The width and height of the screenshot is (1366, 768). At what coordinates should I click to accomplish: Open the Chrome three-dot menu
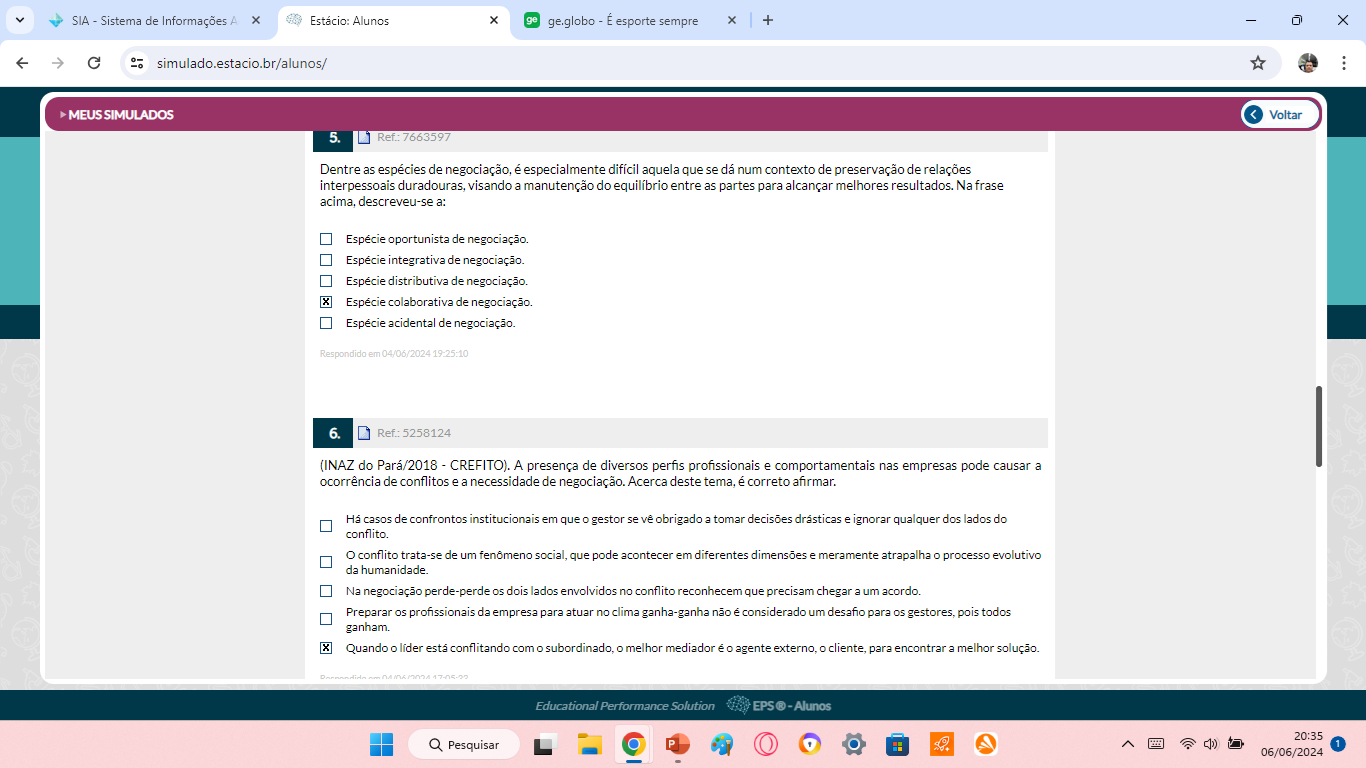[x=1343, y=63]
